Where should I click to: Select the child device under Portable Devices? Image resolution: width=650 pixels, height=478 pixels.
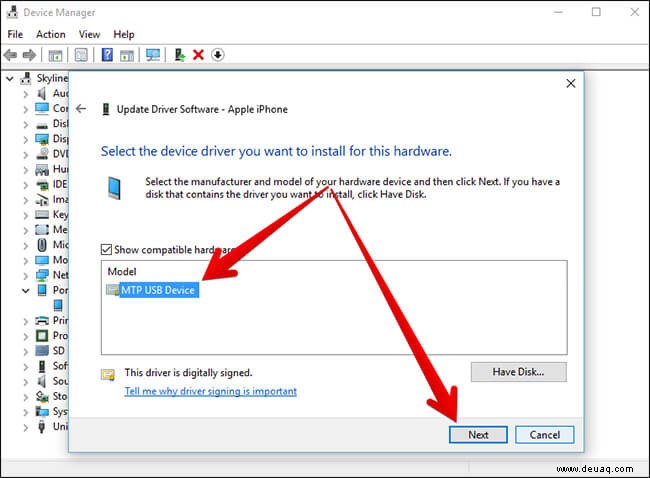[x=58, y=305]
